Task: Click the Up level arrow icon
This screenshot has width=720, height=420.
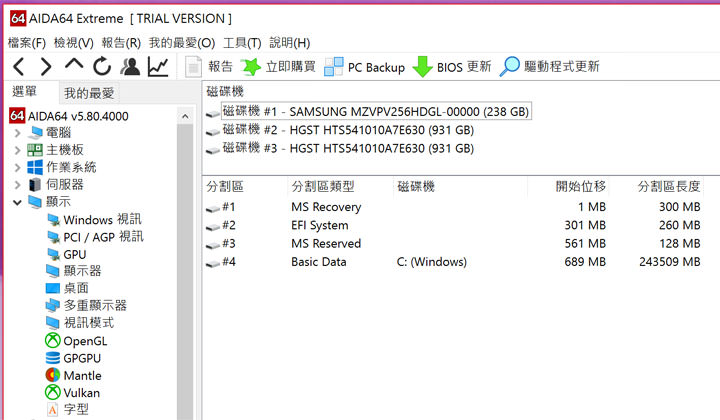Action: 74,66
